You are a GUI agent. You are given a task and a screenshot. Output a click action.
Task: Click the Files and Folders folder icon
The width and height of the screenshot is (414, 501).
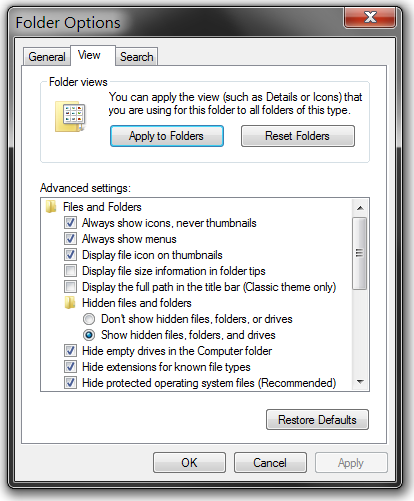[51, 207]
